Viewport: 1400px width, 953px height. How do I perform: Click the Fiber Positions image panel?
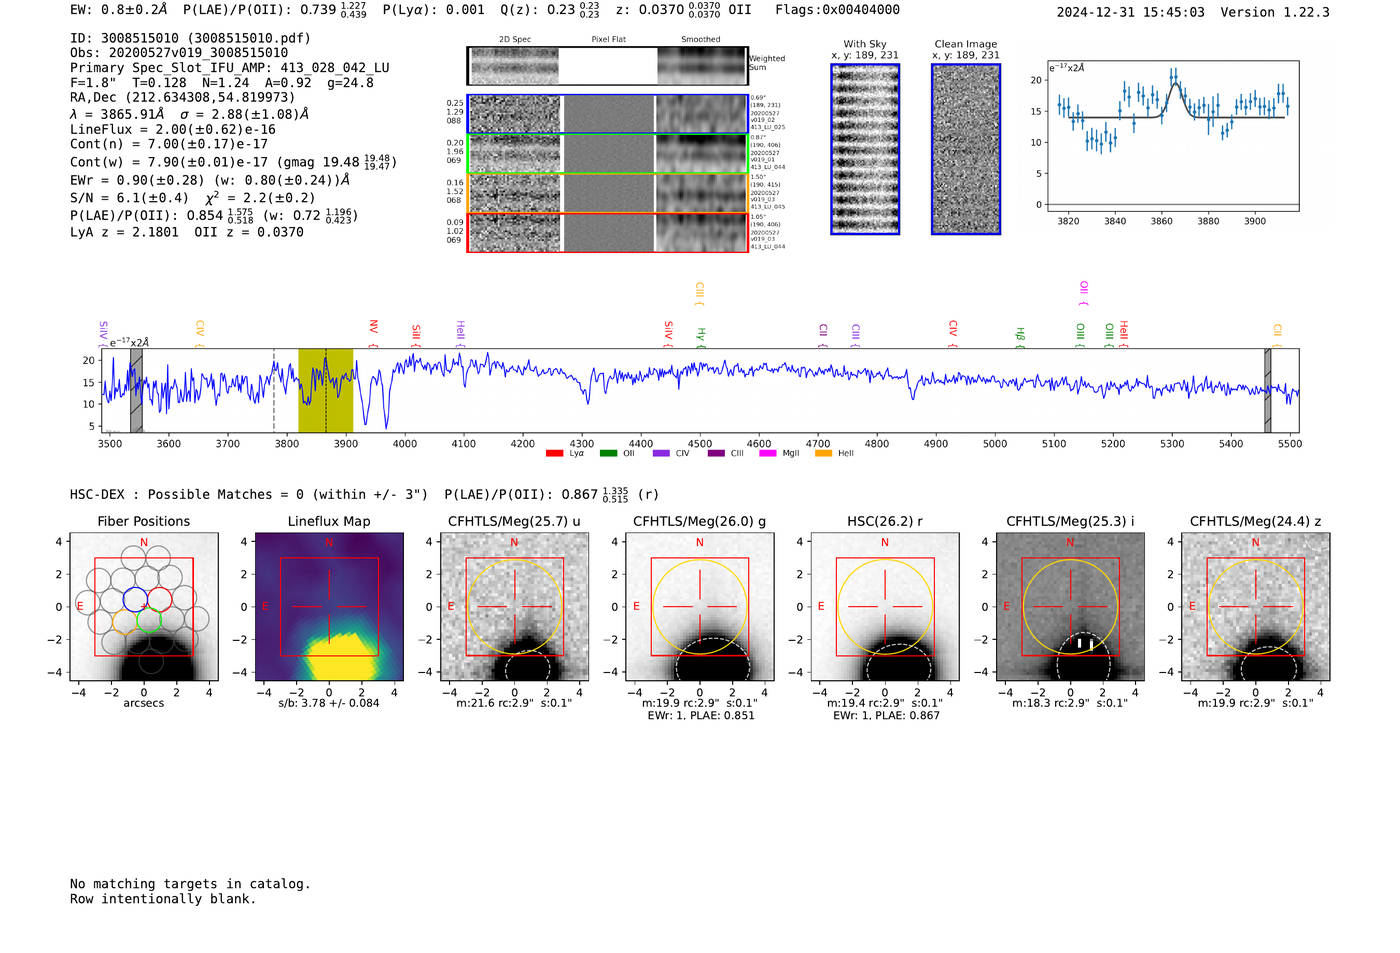[144, 607]
